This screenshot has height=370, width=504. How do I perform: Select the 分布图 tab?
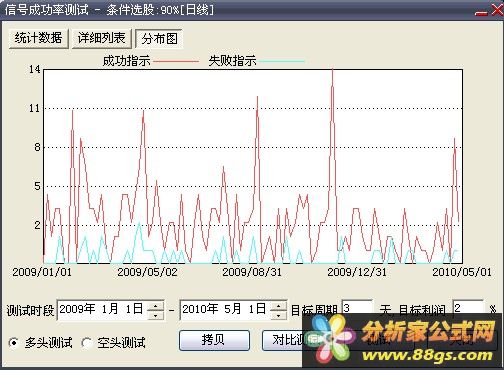[x=159, y=39]
